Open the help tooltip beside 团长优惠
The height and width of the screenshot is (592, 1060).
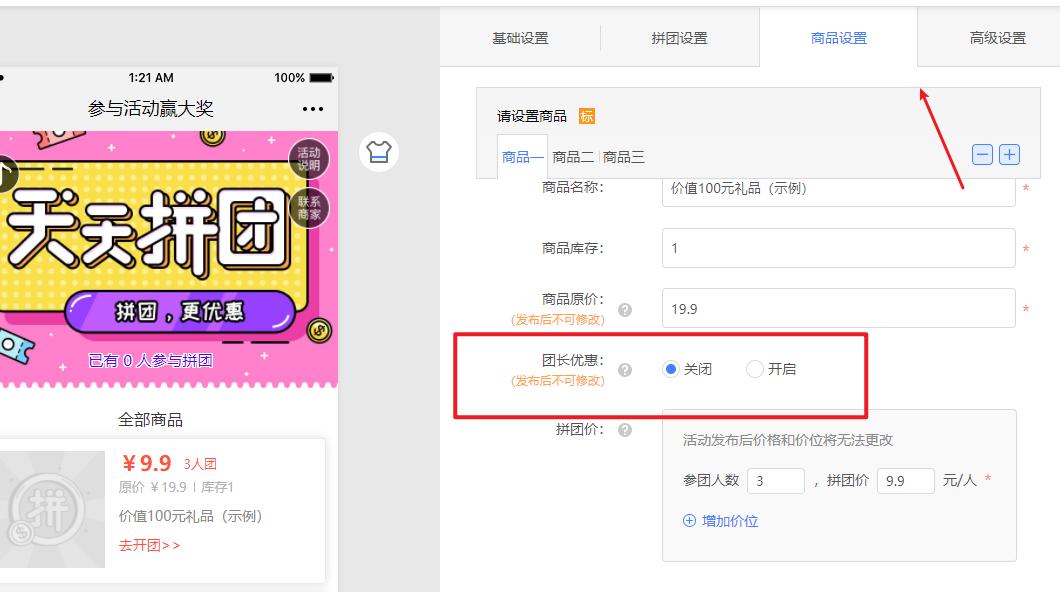(624, 368)
